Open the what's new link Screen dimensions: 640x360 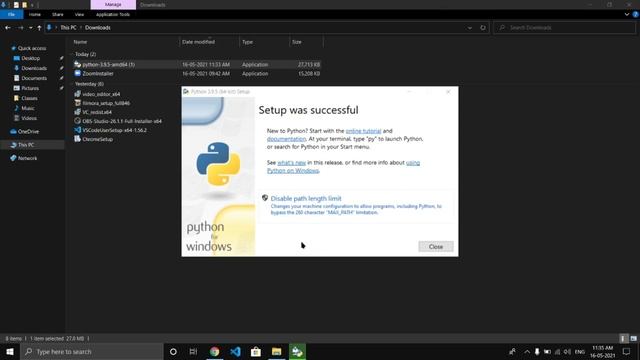coord(291,162)
